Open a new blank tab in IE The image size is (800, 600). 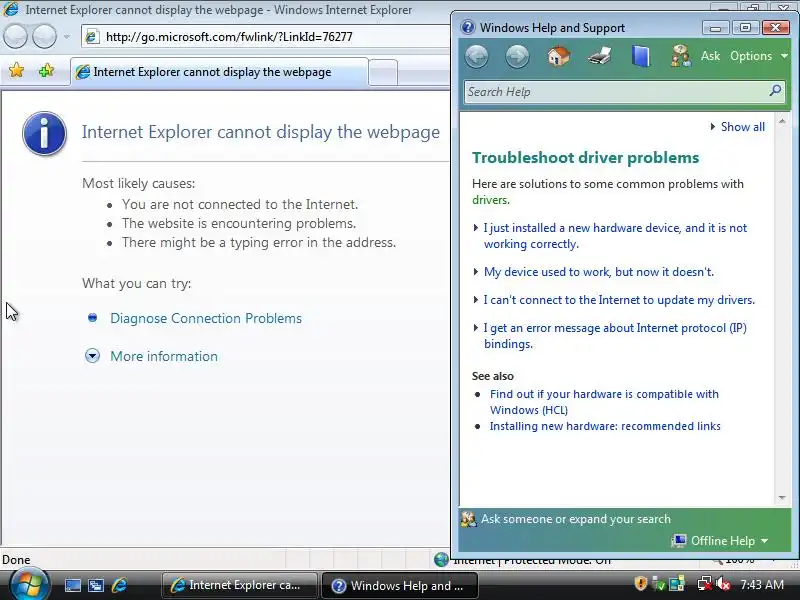click(383, 72)
